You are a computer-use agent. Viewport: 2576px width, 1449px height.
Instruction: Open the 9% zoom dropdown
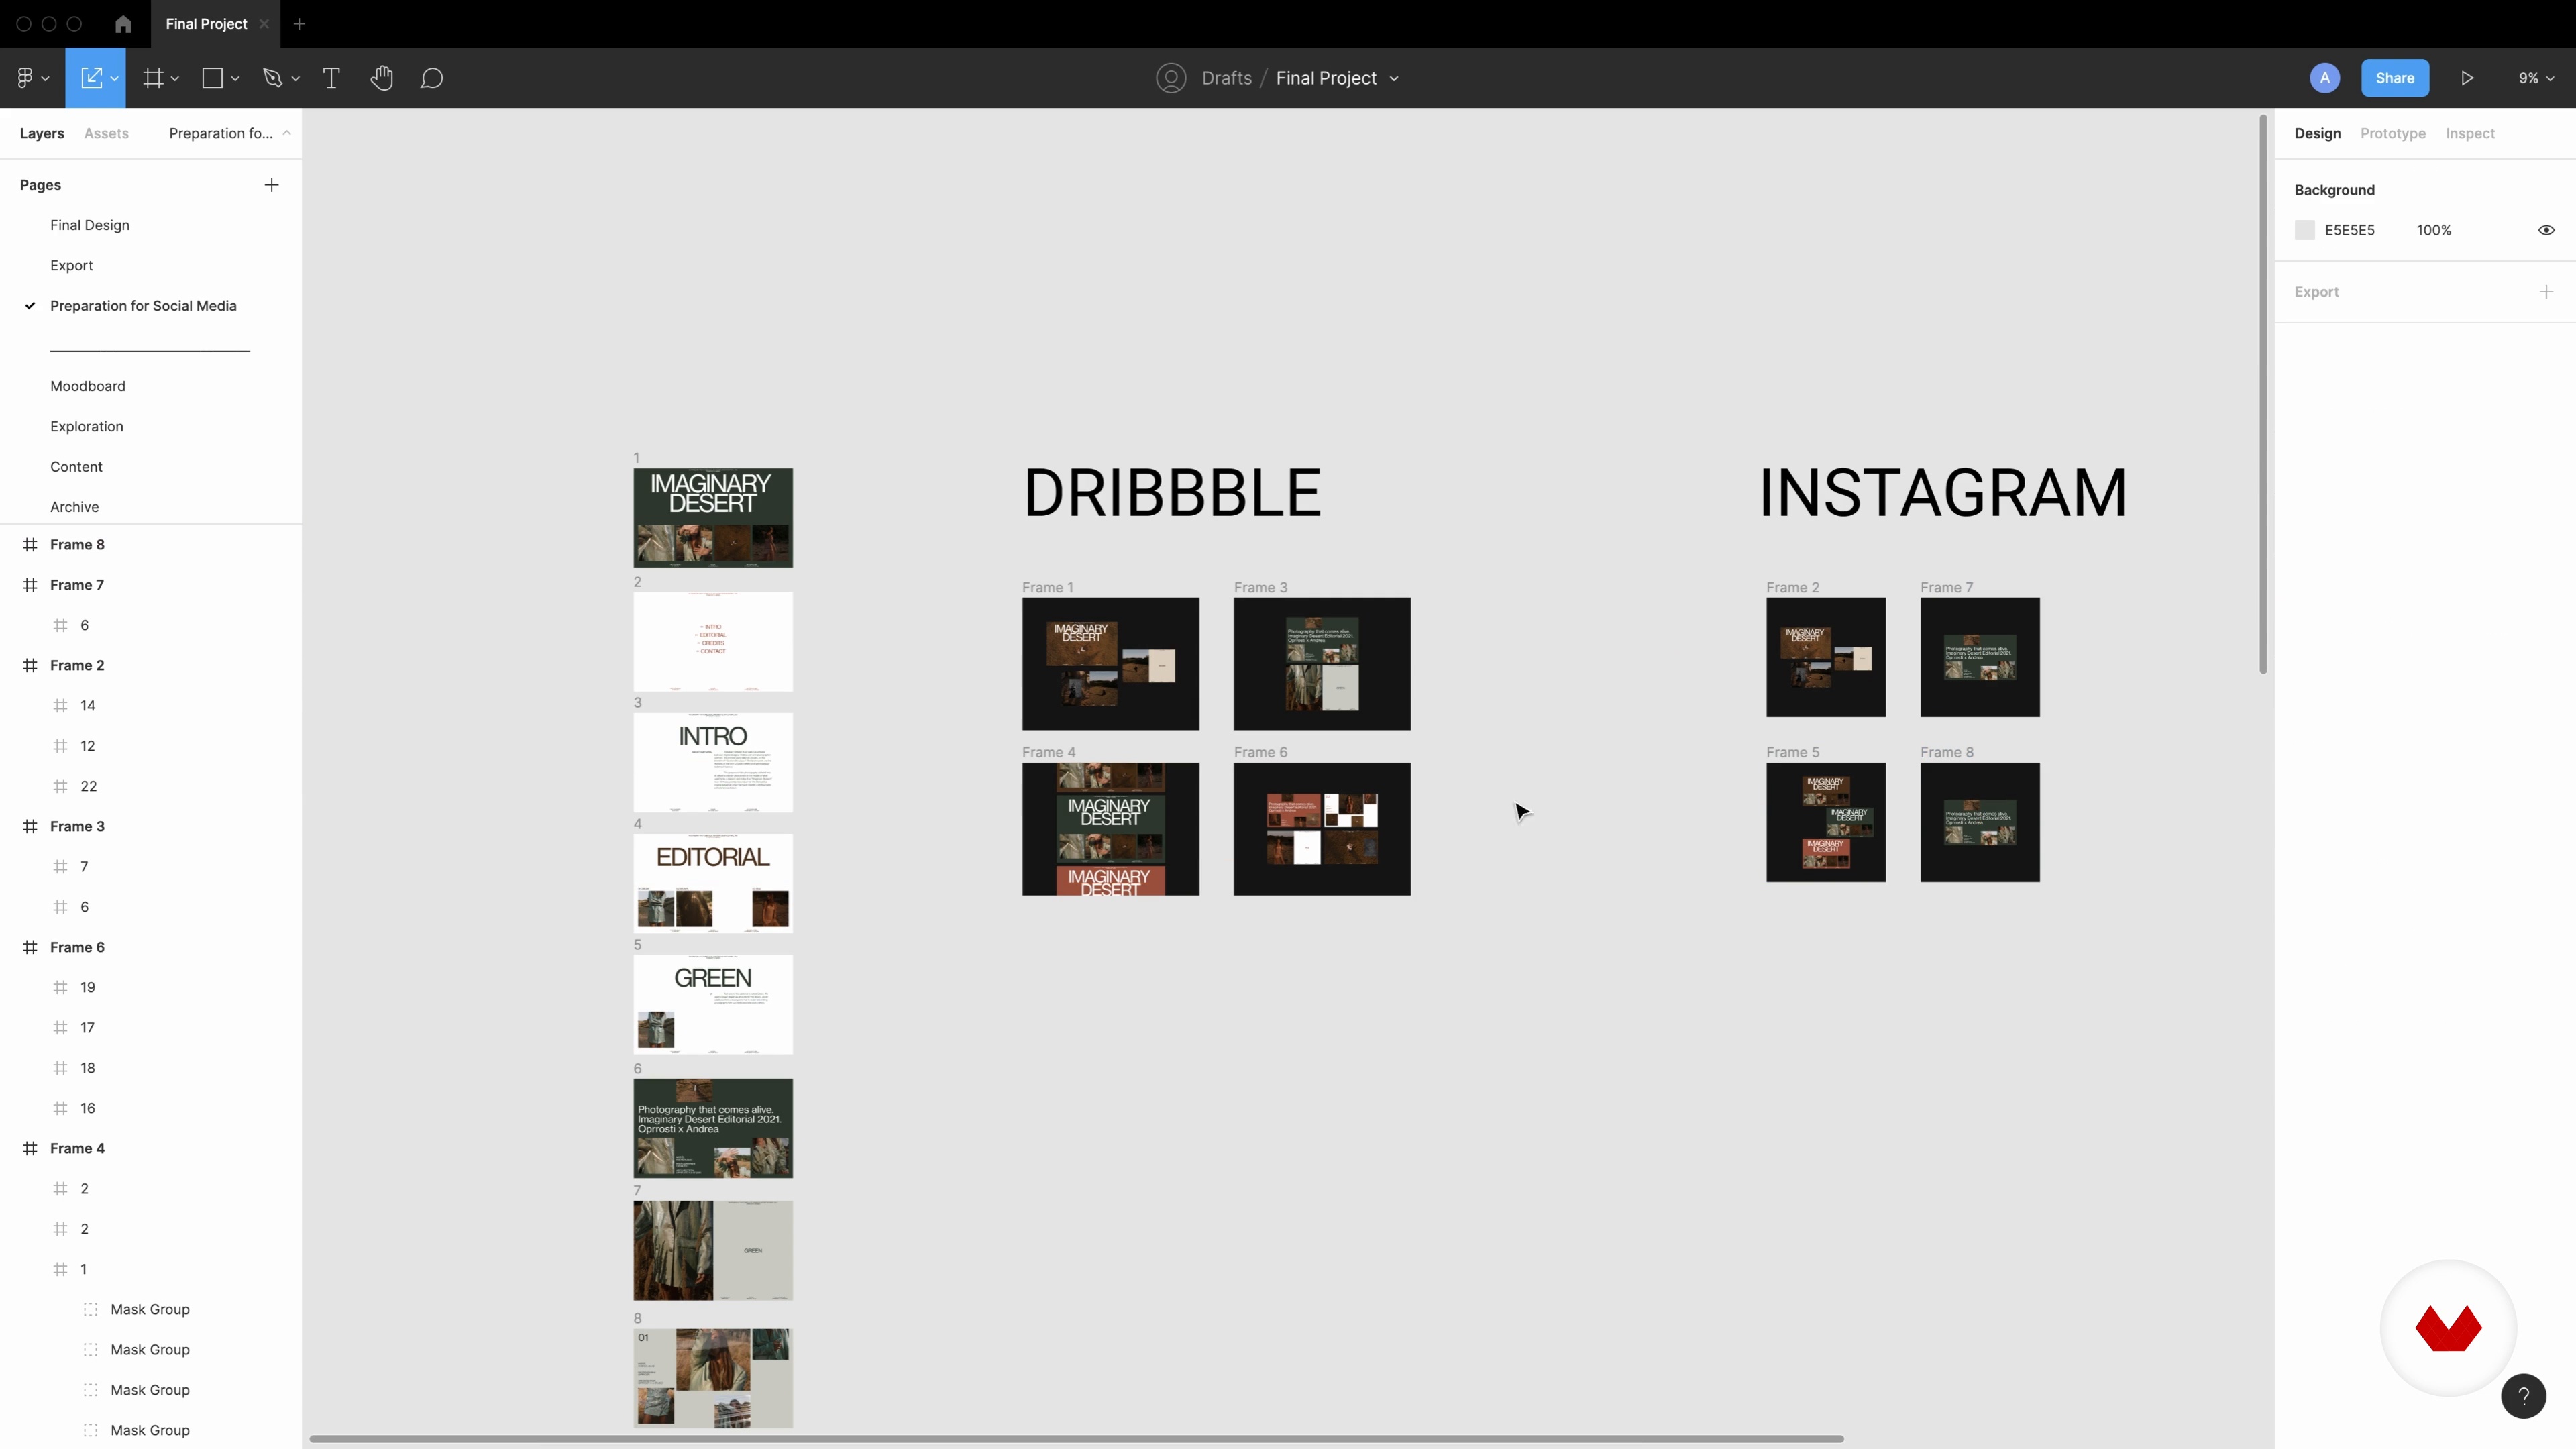coord(2536,78)
